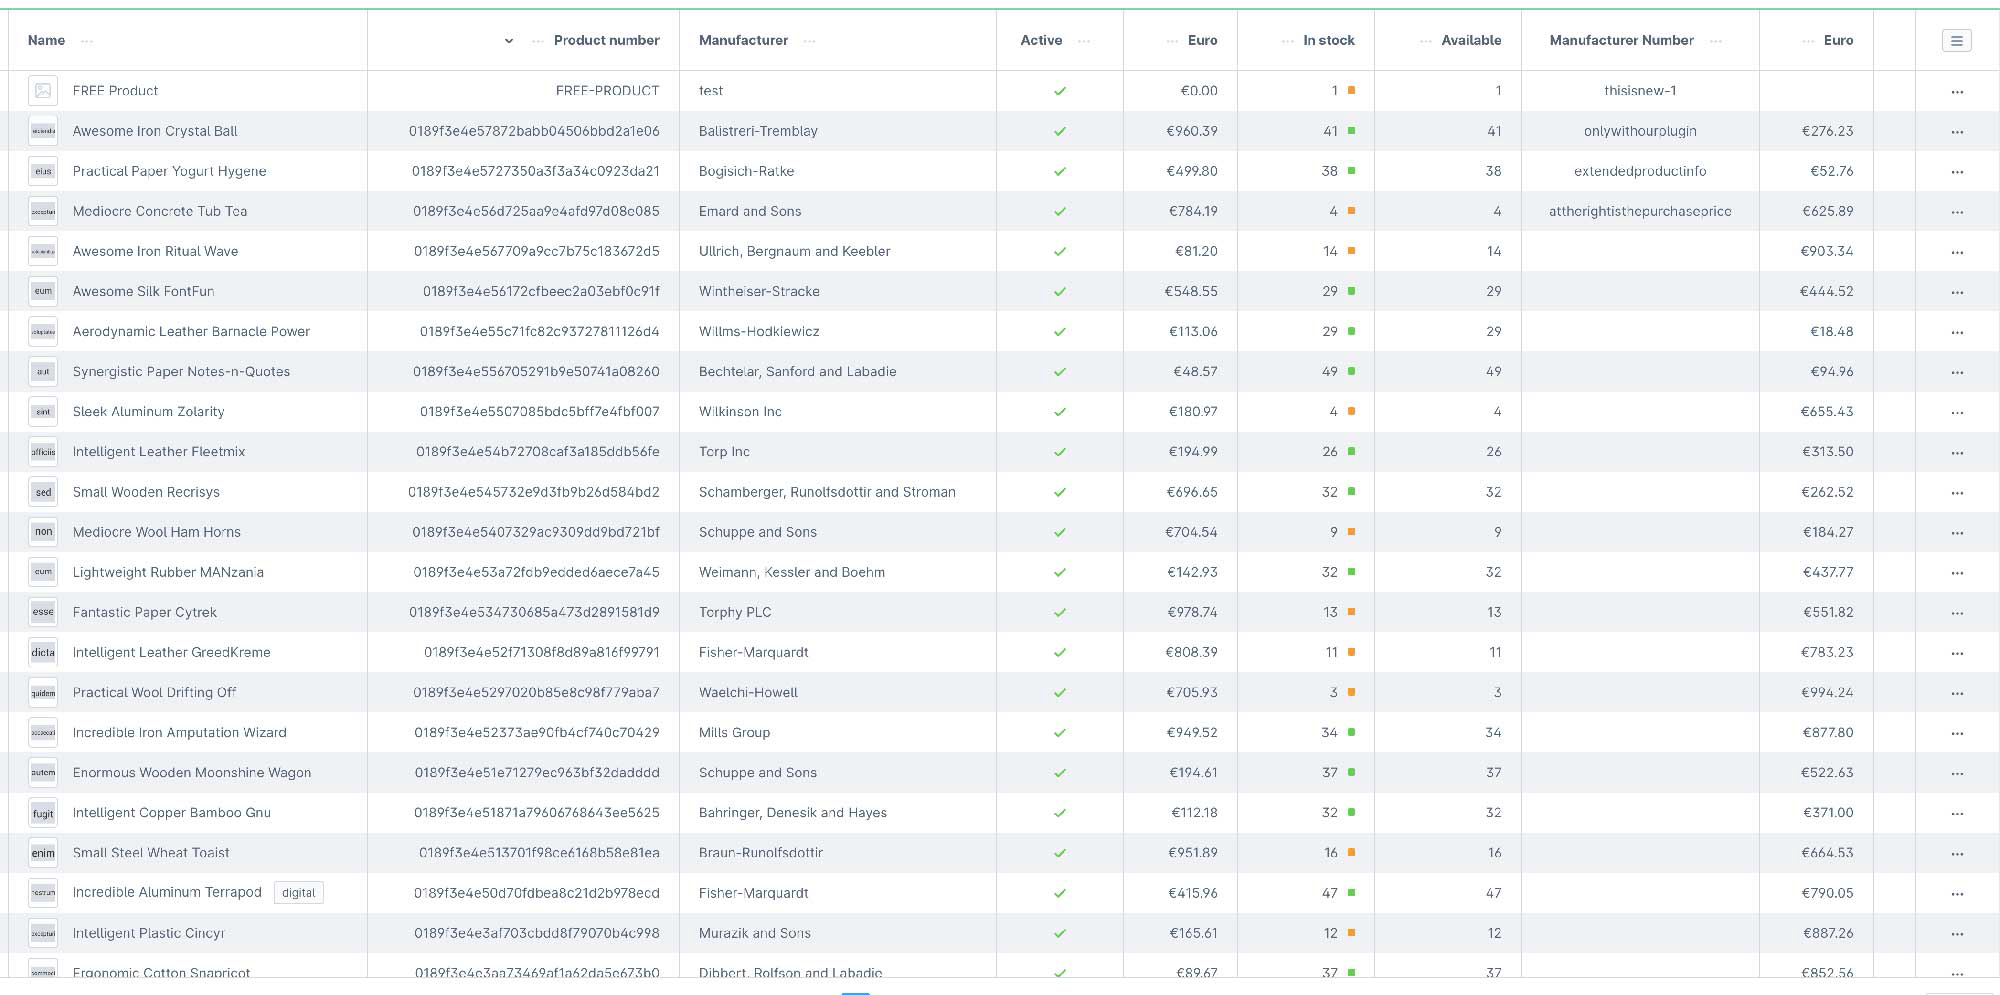
Task: Open row actions for Awesome Silk FontFun
Action: point(1957,292)
